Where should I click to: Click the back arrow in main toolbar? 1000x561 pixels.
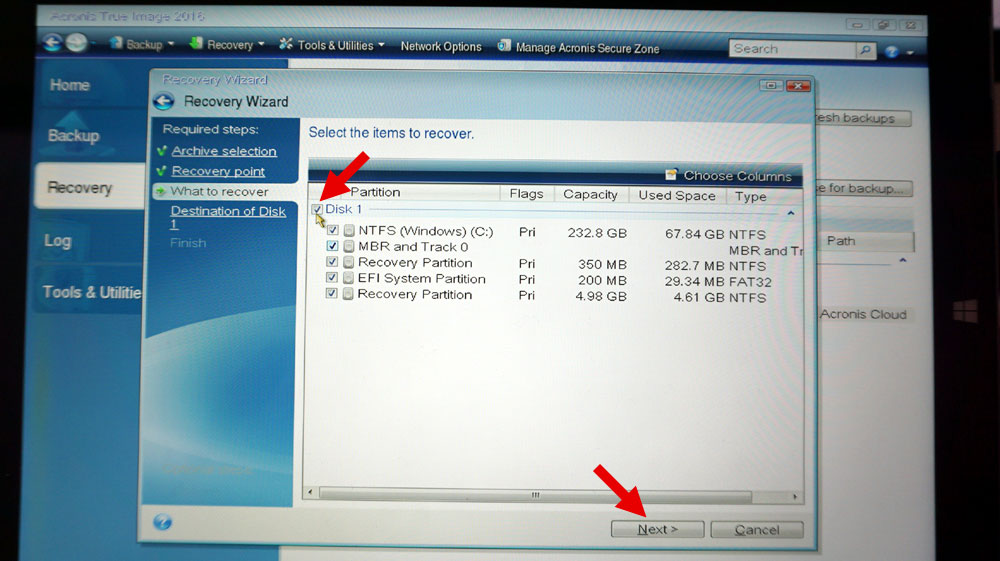pyautogui.click(x=53, y=43)
